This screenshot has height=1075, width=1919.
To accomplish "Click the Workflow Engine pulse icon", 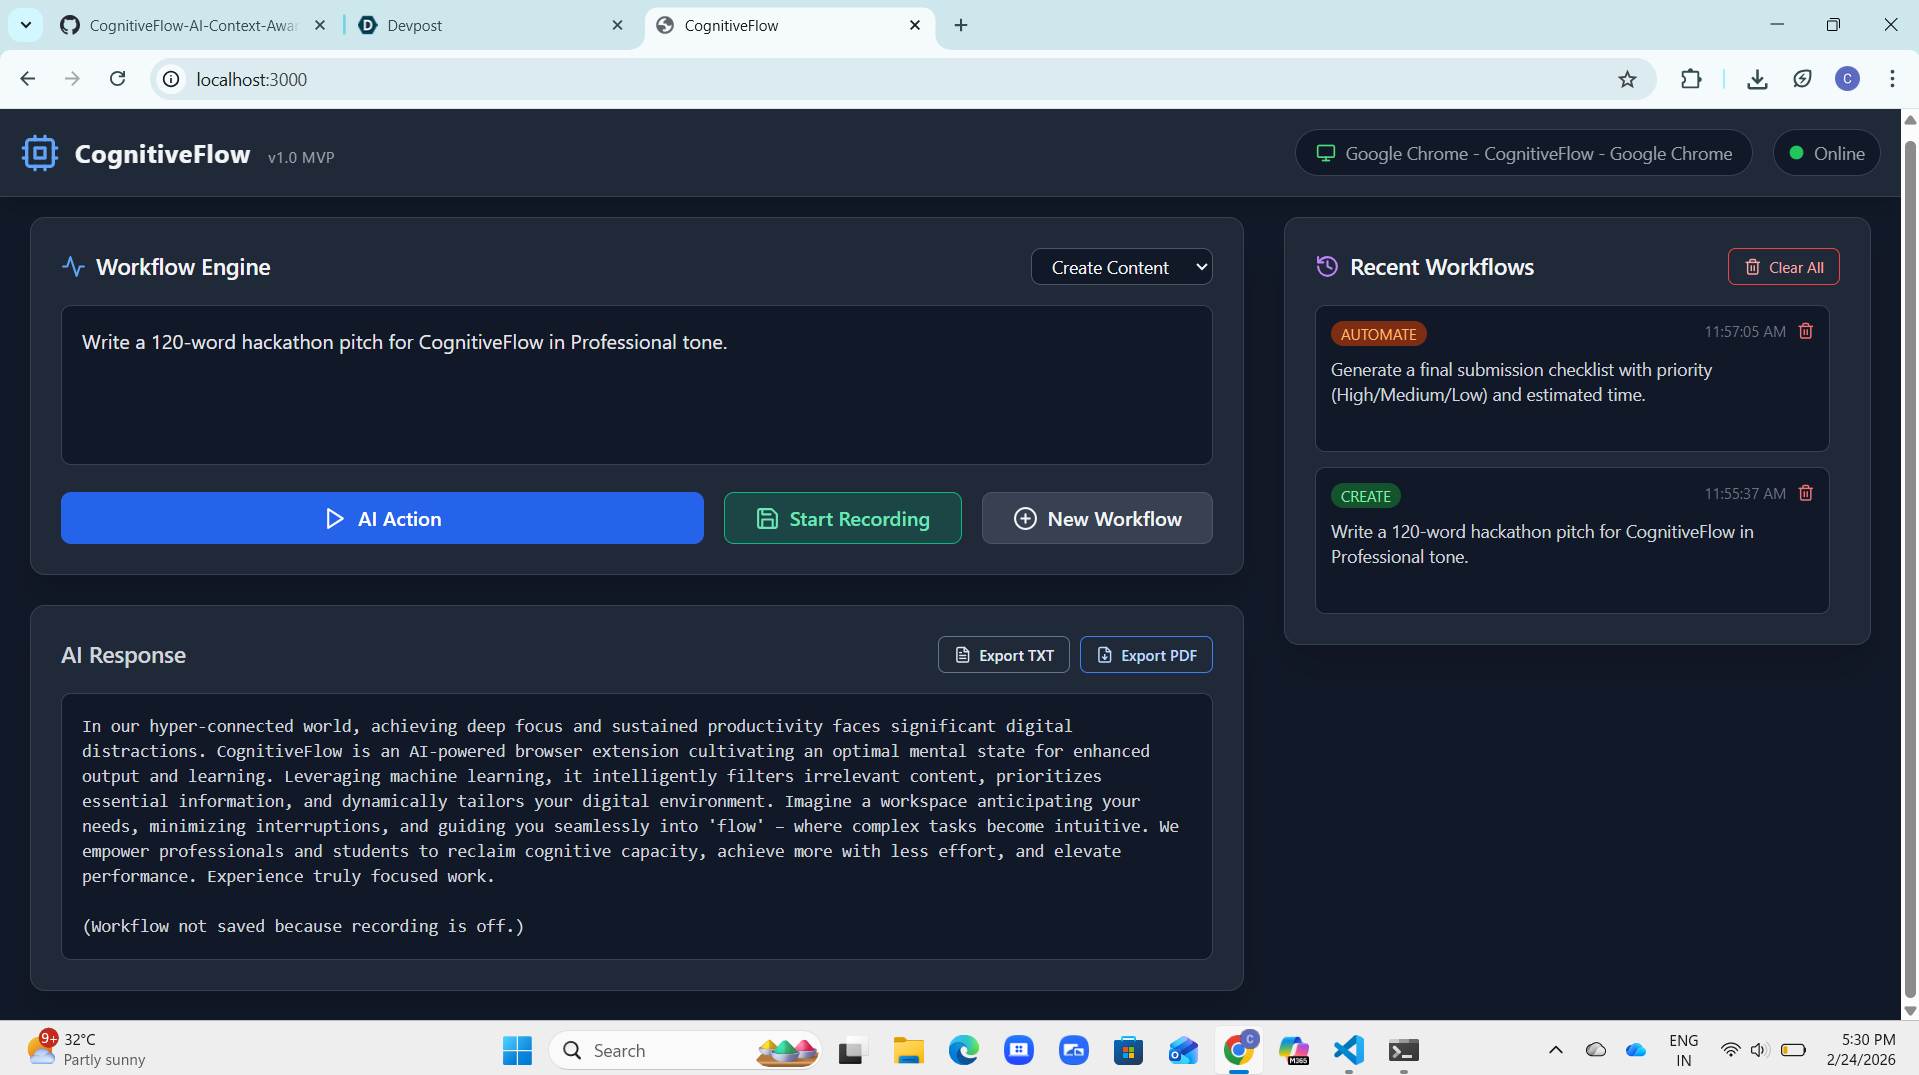I will tap(73, 267).
